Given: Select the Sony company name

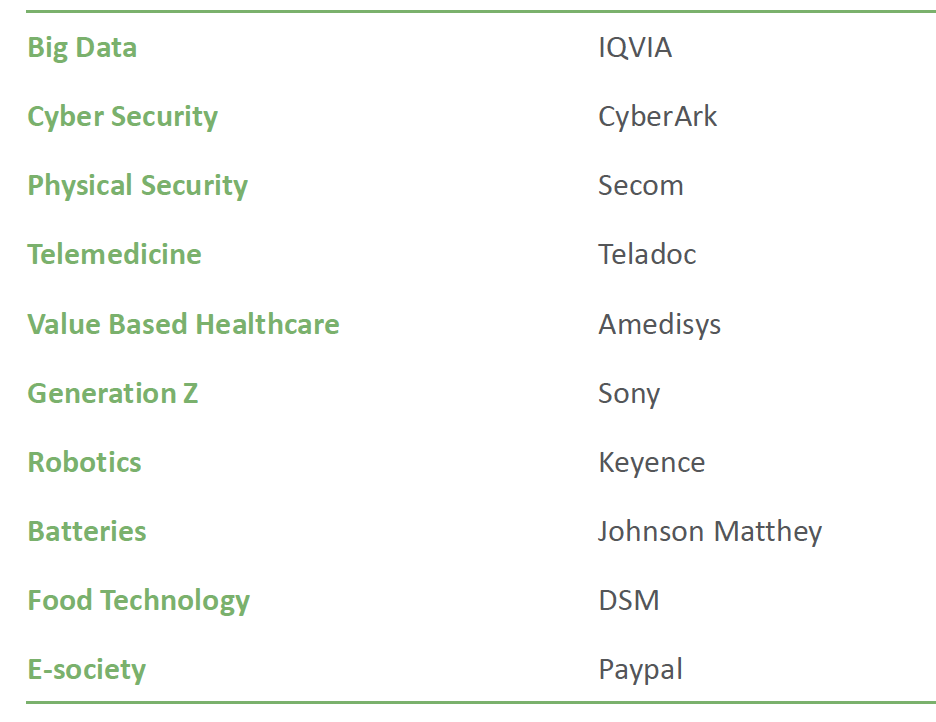Looking at the screenshot, I should point(628,393).
